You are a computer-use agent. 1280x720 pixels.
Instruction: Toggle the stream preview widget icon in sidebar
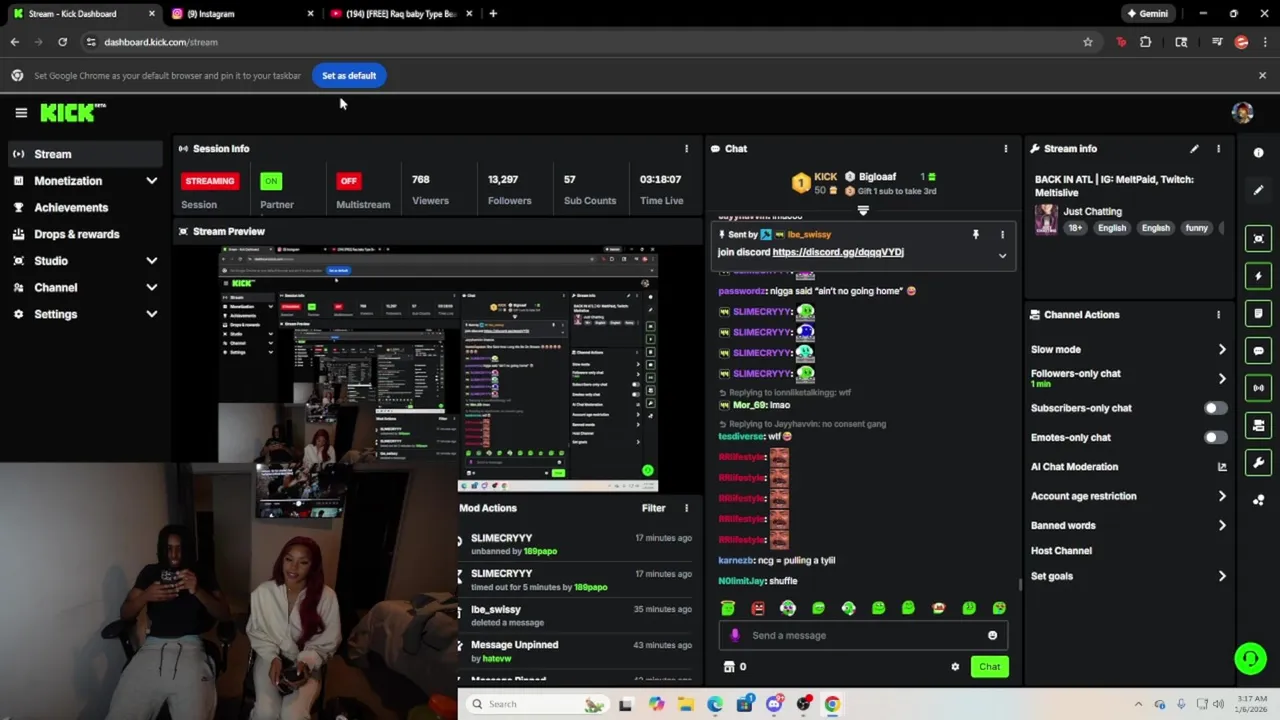tap(1258, 238)
